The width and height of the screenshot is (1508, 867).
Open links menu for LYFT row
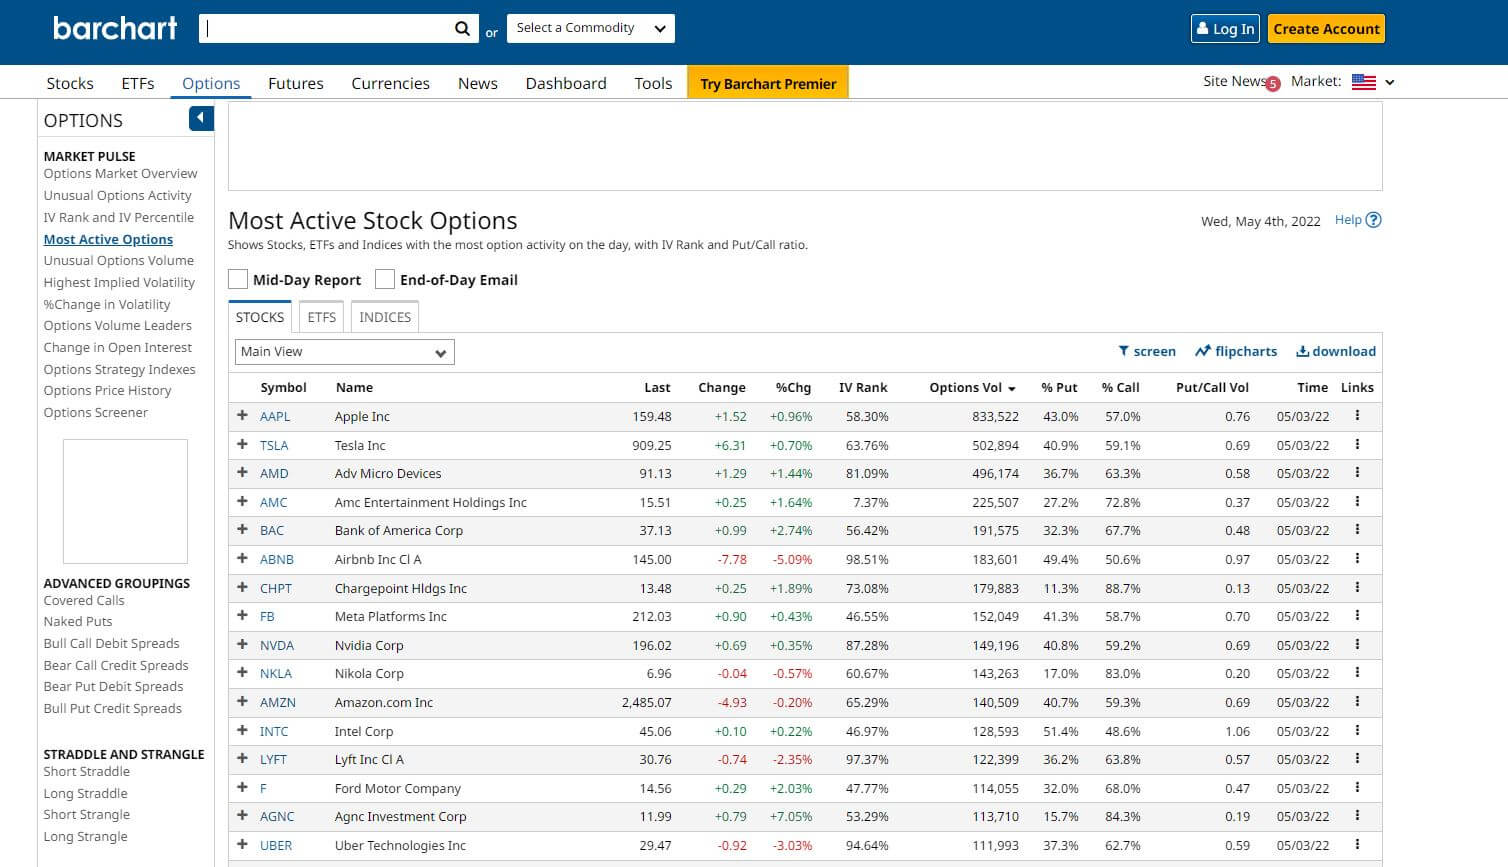click(x=1357, y=759)
